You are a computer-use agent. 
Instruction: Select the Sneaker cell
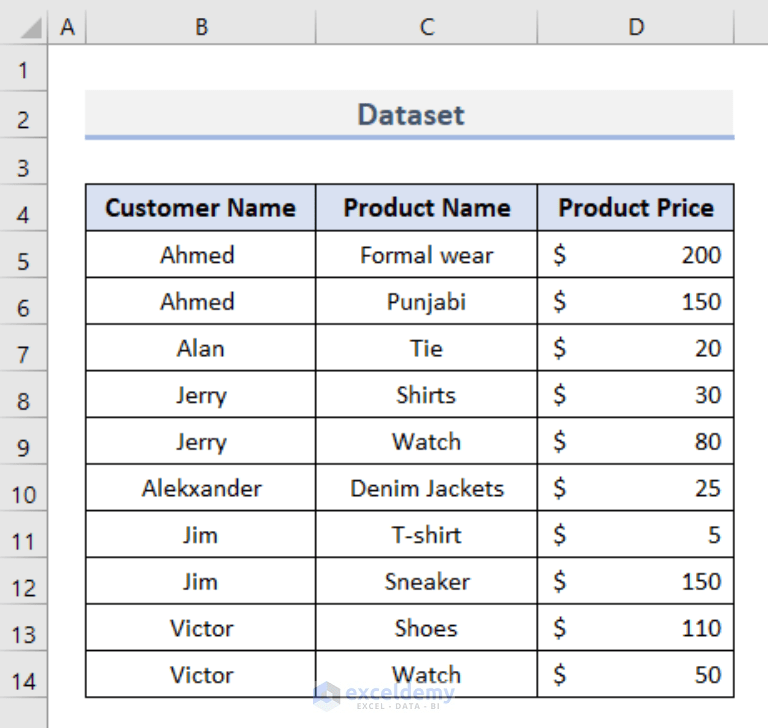point(427,581)
